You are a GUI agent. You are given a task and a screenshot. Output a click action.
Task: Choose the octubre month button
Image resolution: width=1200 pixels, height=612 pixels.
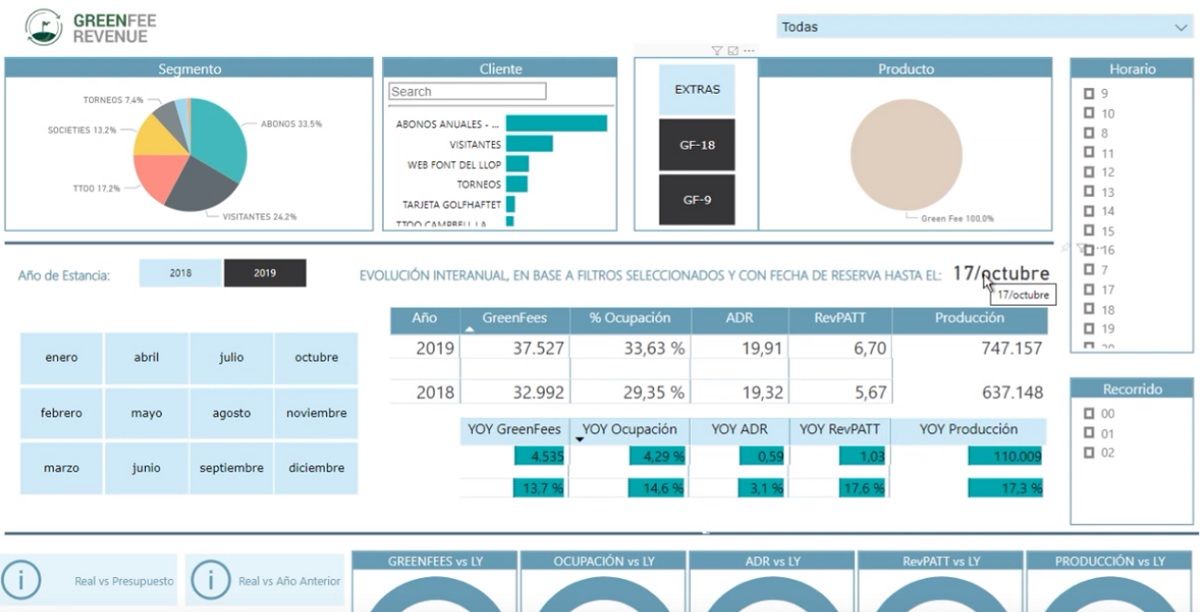pyautogui.click(x=316, y=358)
